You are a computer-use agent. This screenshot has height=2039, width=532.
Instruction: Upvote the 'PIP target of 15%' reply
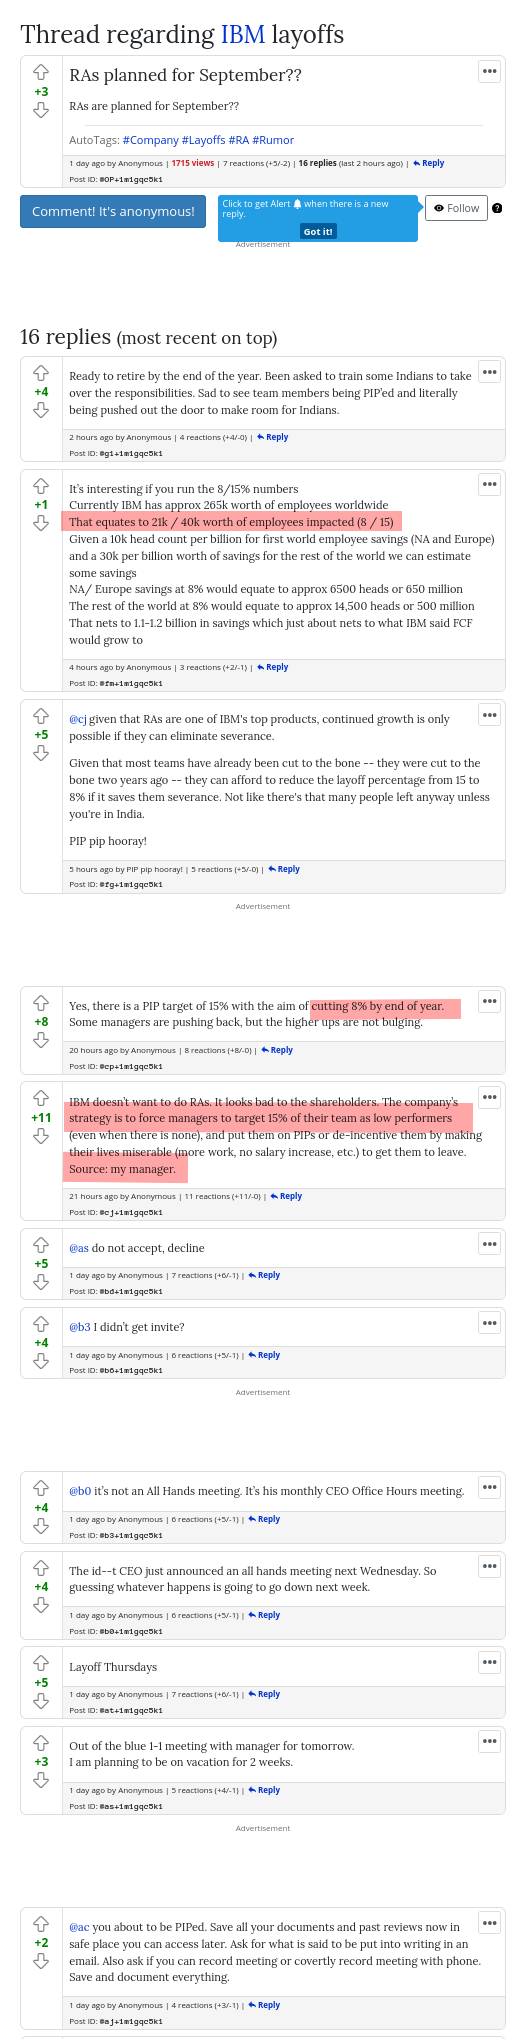41,1003
